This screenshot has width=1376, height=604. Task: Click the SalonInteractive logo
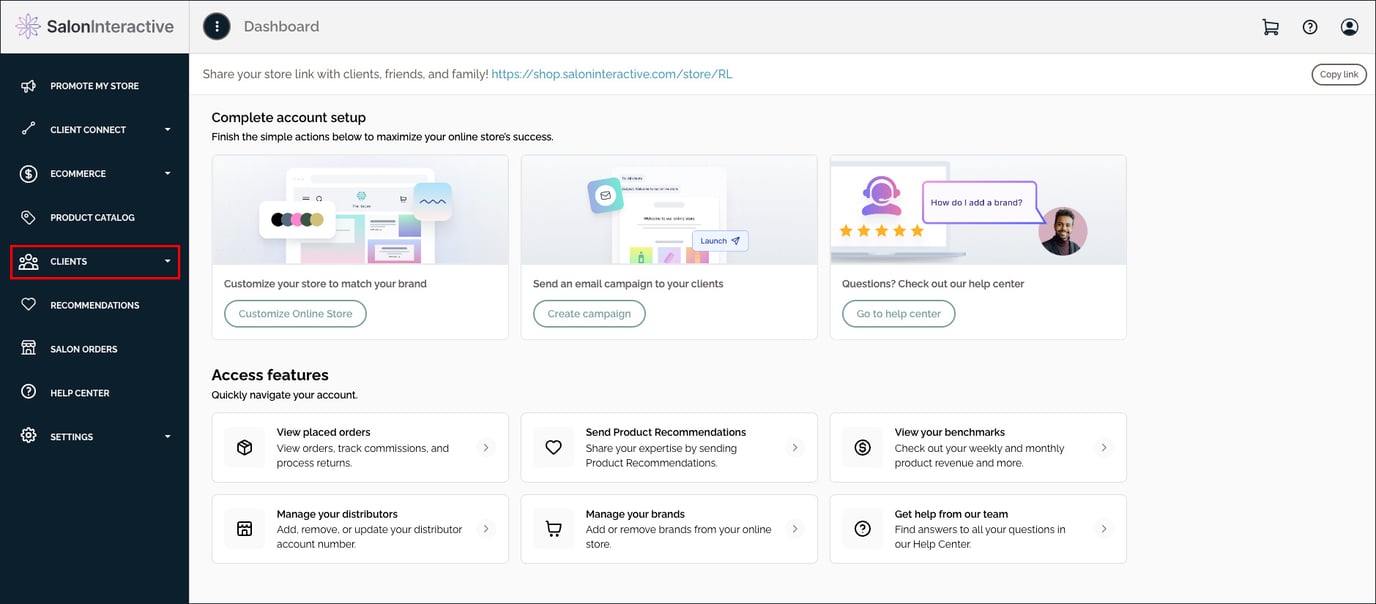pos(95,27)
